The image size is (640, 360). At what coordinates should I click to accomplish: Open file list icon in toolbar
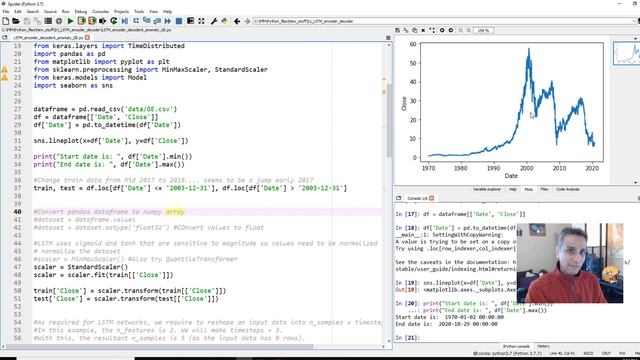(x=48, y=21)
